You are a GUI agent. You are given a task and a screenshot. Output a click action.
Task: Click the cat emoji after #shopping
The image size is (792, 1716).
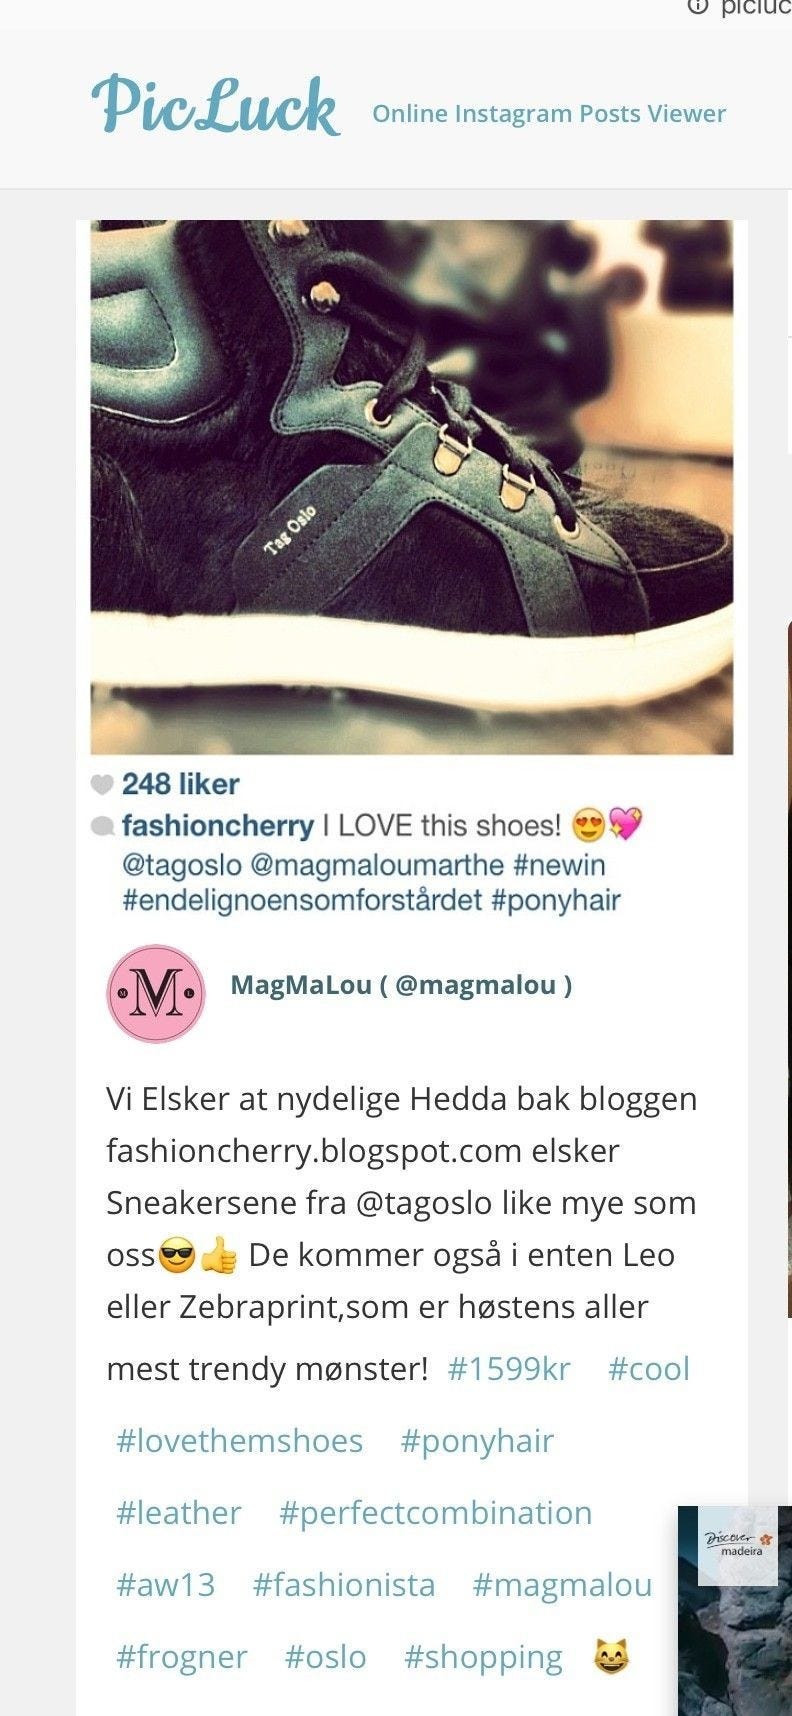pyautogui.click(x=610, y=1657)
